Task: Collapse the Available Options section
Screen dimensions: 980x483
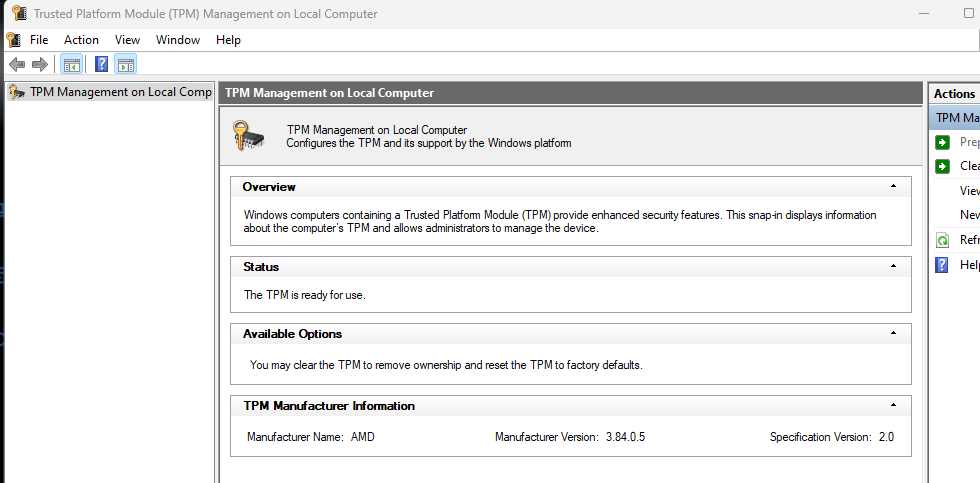Action: [894, 333]
